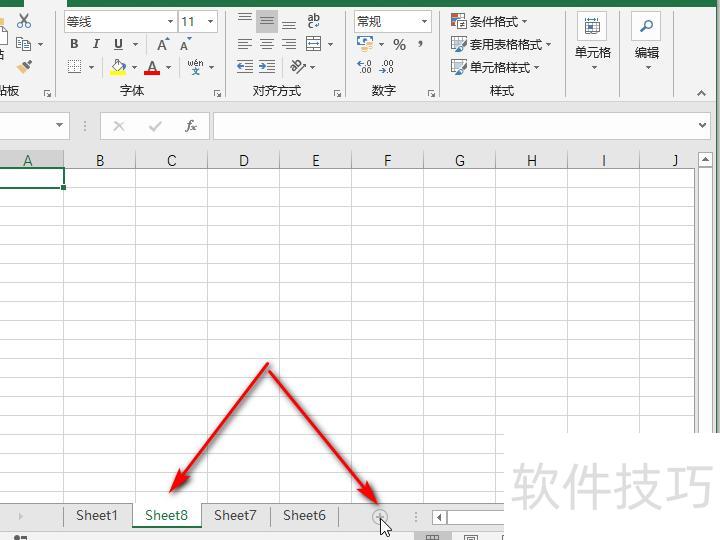The image size is (720, 540).
Task: Click the formula cancel X button
Action: pos(119,126)
